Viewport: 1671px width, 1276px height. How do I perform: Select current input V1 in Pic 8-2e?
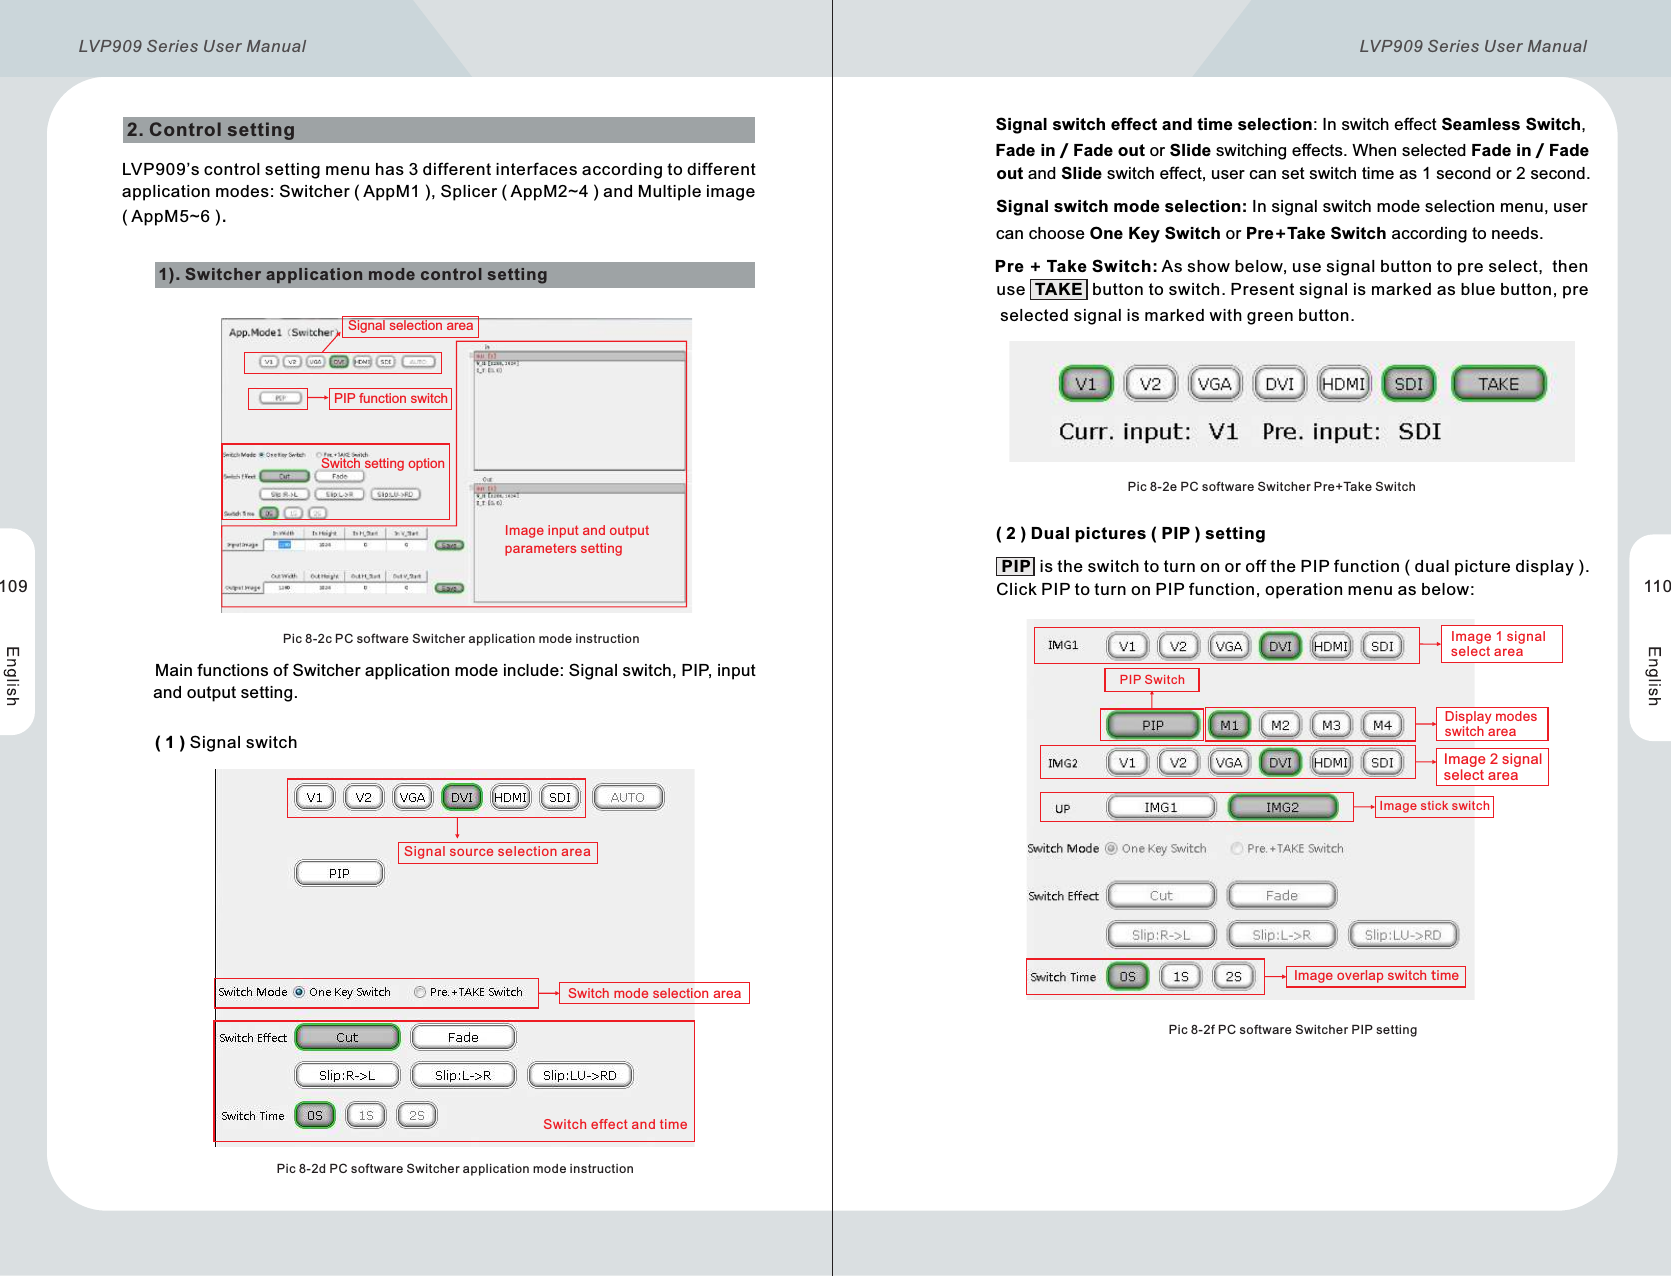tap(1086, 384)
